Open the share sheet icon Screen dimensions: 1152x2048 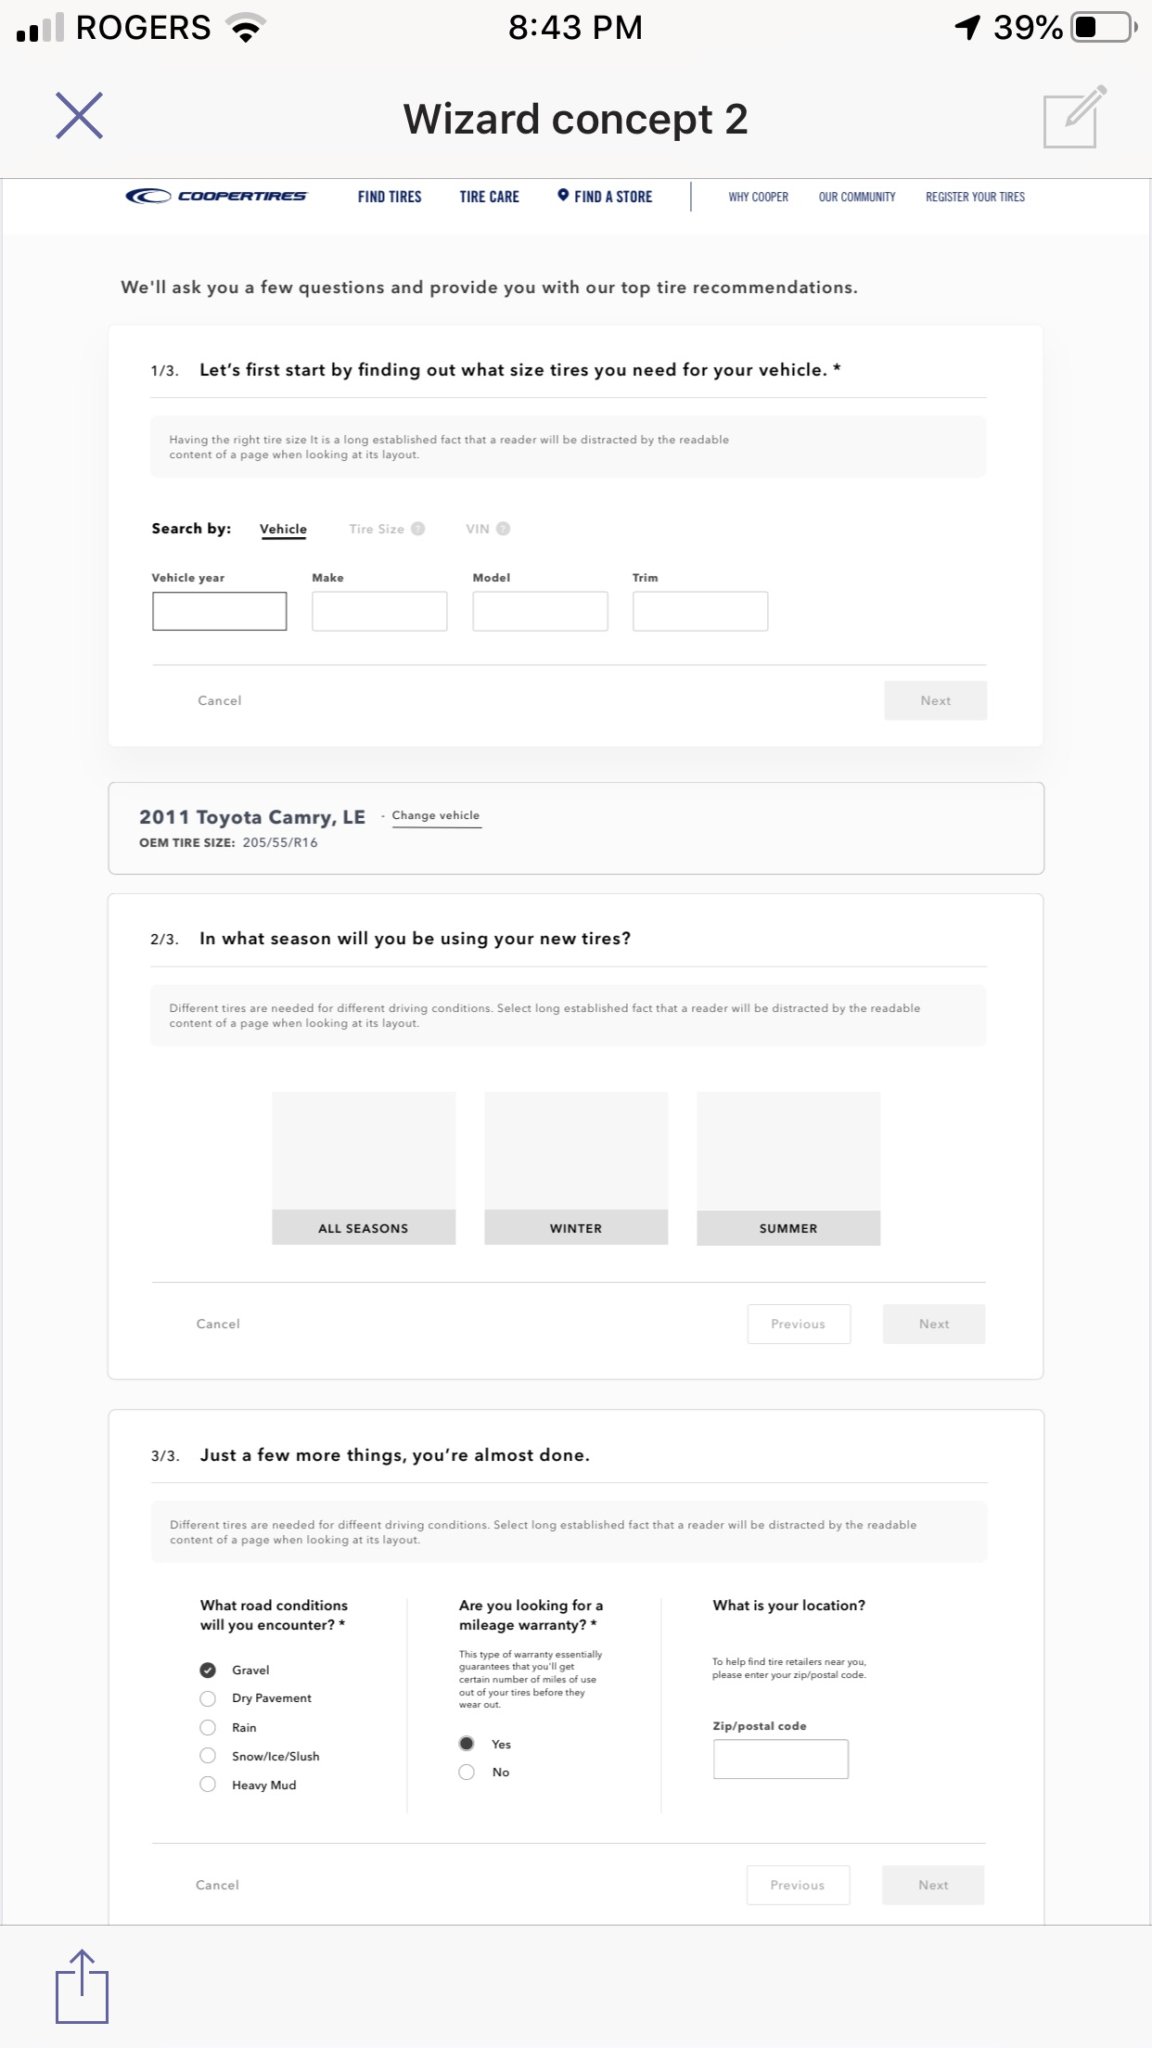(82, 1985)
